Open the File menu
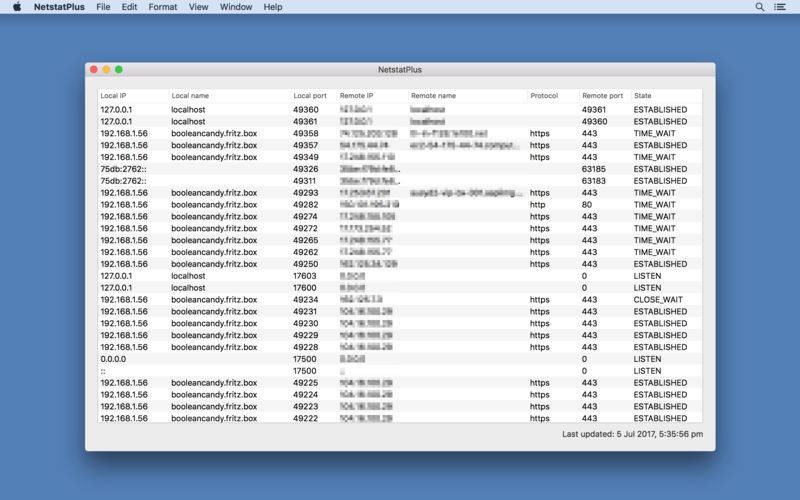 click(103, 7)
